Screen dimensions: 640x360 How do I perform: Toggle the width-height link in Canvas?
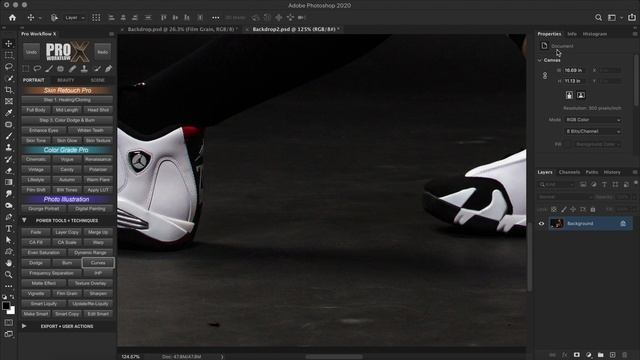coord(545,76)
